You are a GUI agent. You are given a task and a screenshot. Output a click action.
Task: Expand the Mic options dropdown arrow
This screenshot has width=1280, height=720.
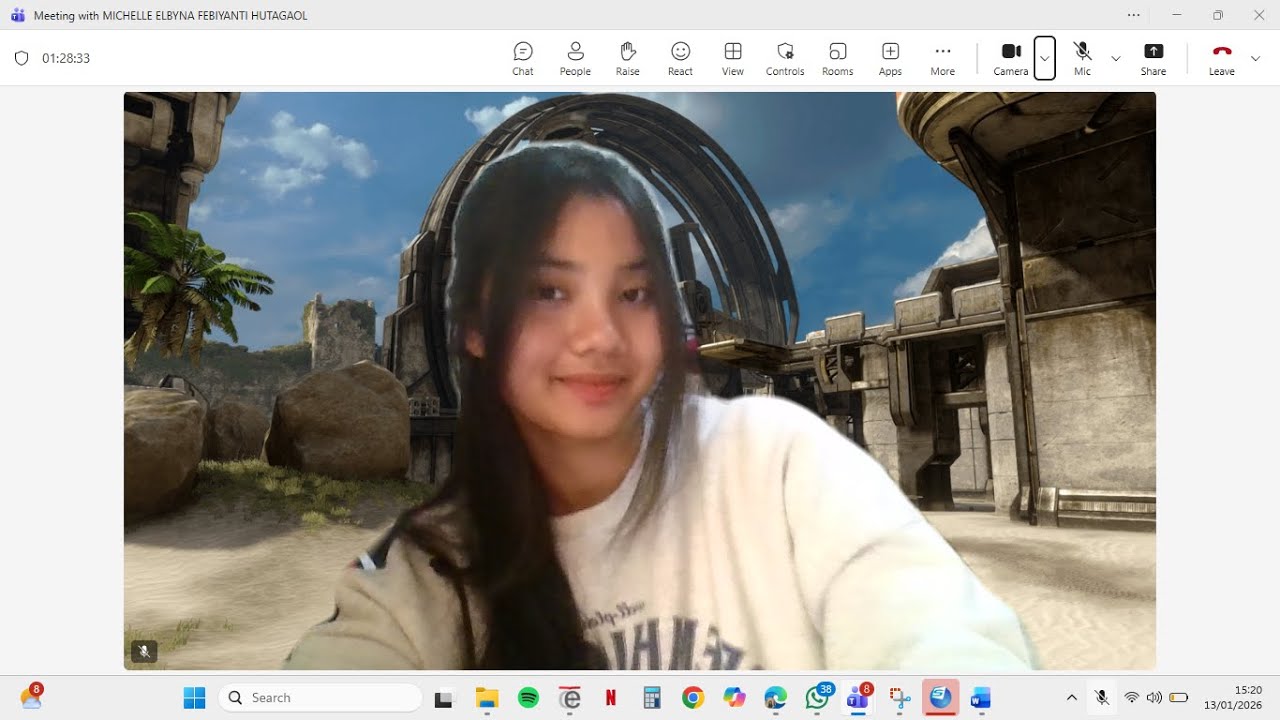1116,58
